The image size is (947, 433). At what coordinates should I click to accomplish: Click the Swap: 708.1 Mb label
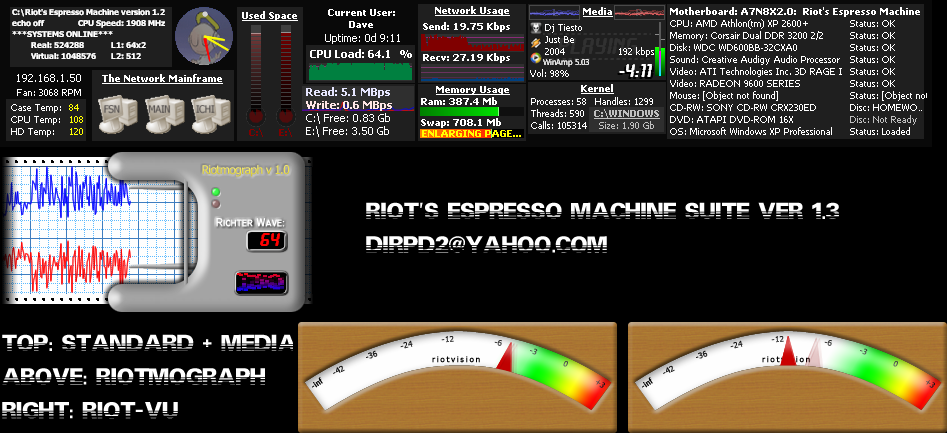click(460, 123)
